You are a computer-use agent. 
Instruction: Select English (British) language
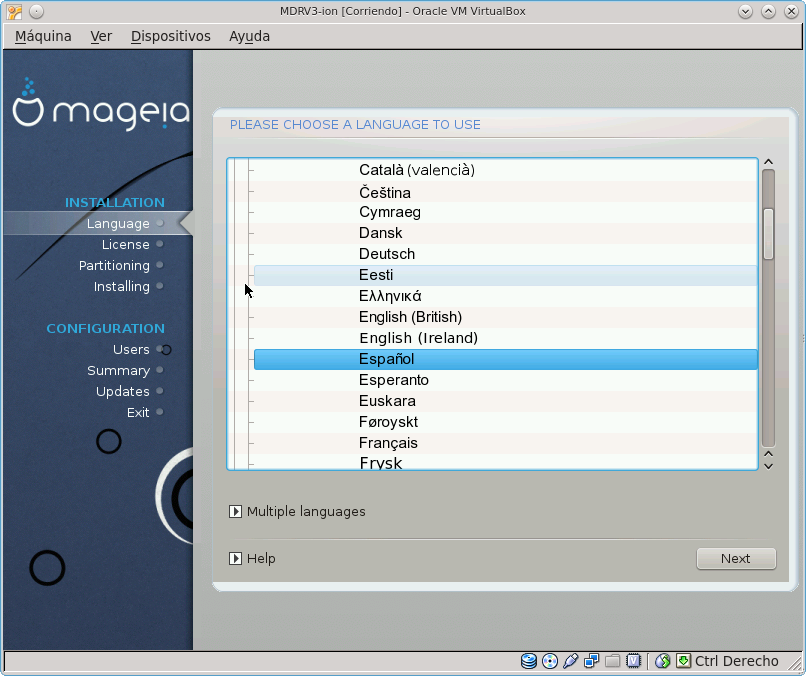pyautogui.click(x=410, y=317)
